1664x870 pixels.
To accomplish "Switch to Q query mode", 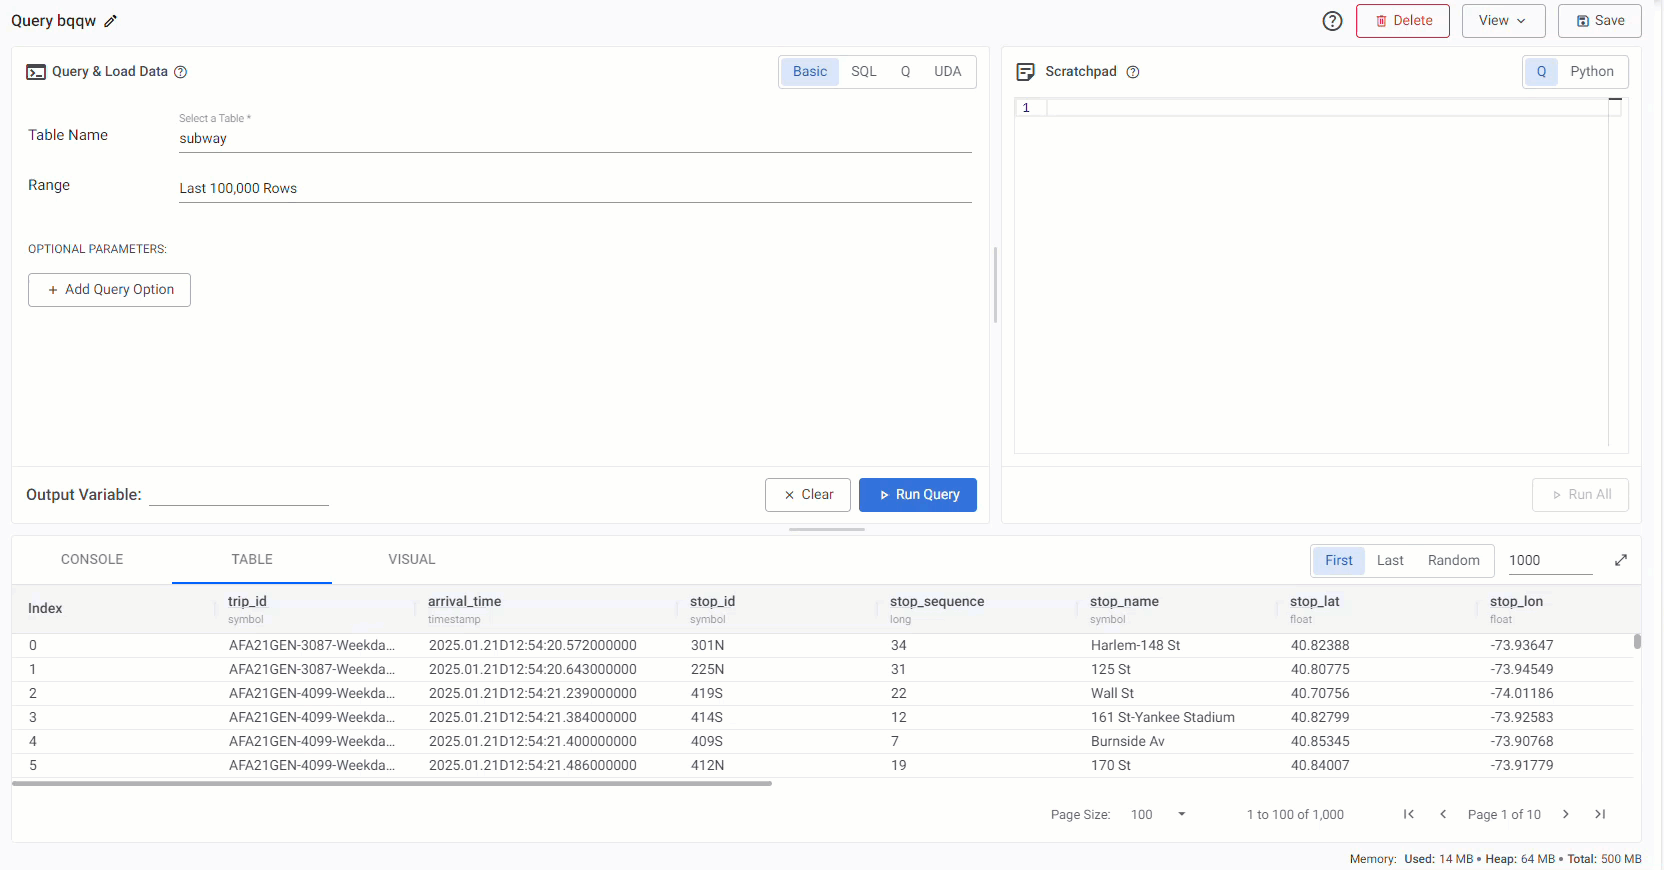I will (905, 72).
